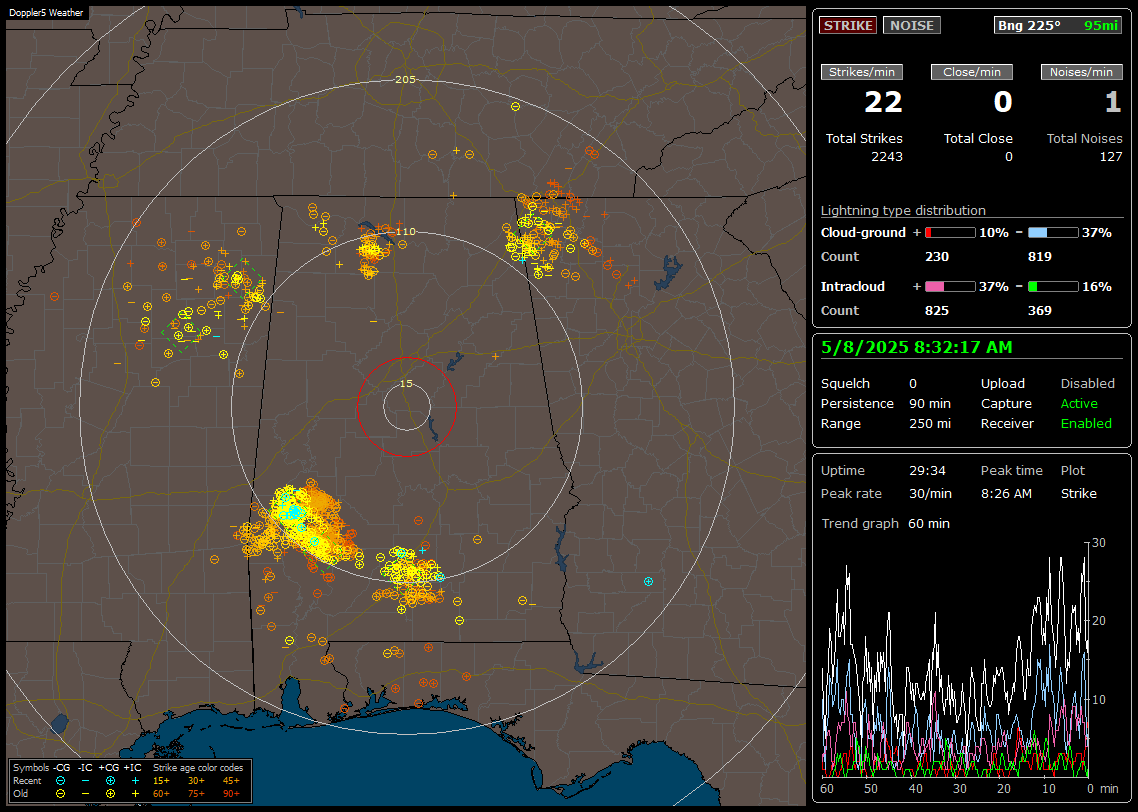
Task: Click the 205 mile range ring label
Action: coord(405,79)
